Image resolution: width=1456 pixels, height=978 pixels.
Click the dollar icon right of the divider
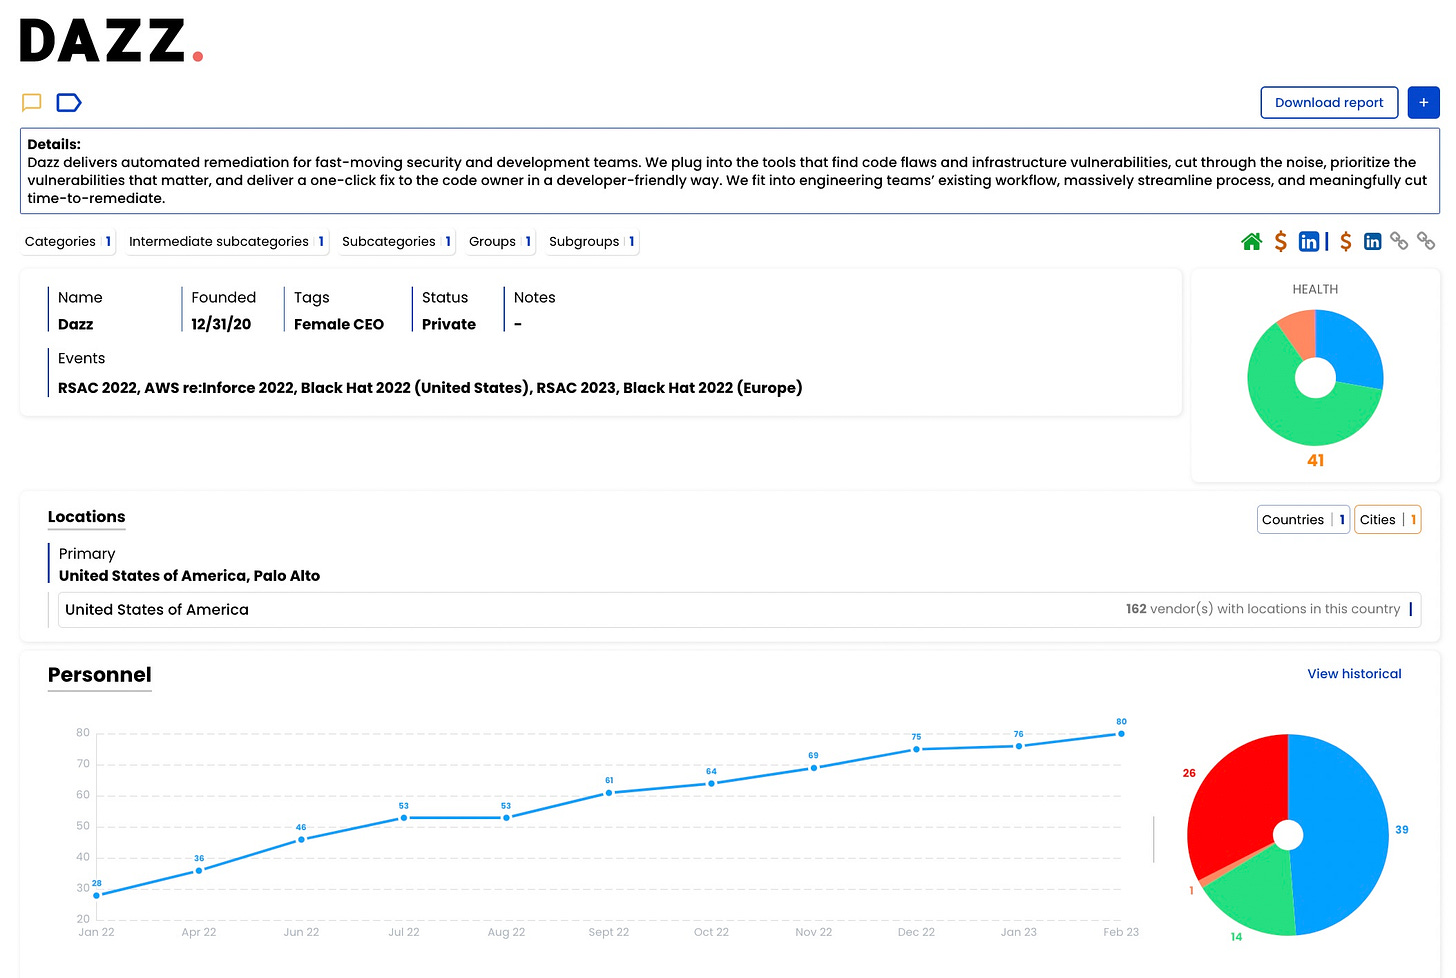tap(1346, 241)
